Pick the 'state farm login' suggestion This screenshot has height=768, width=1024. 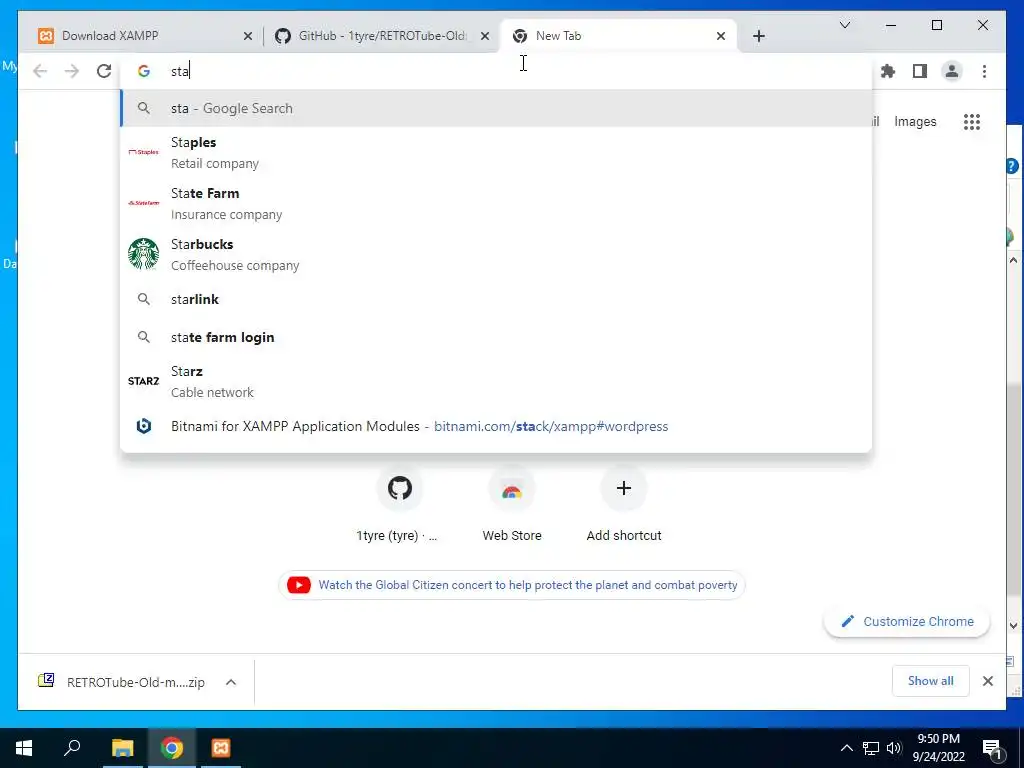tap(496, 337)
